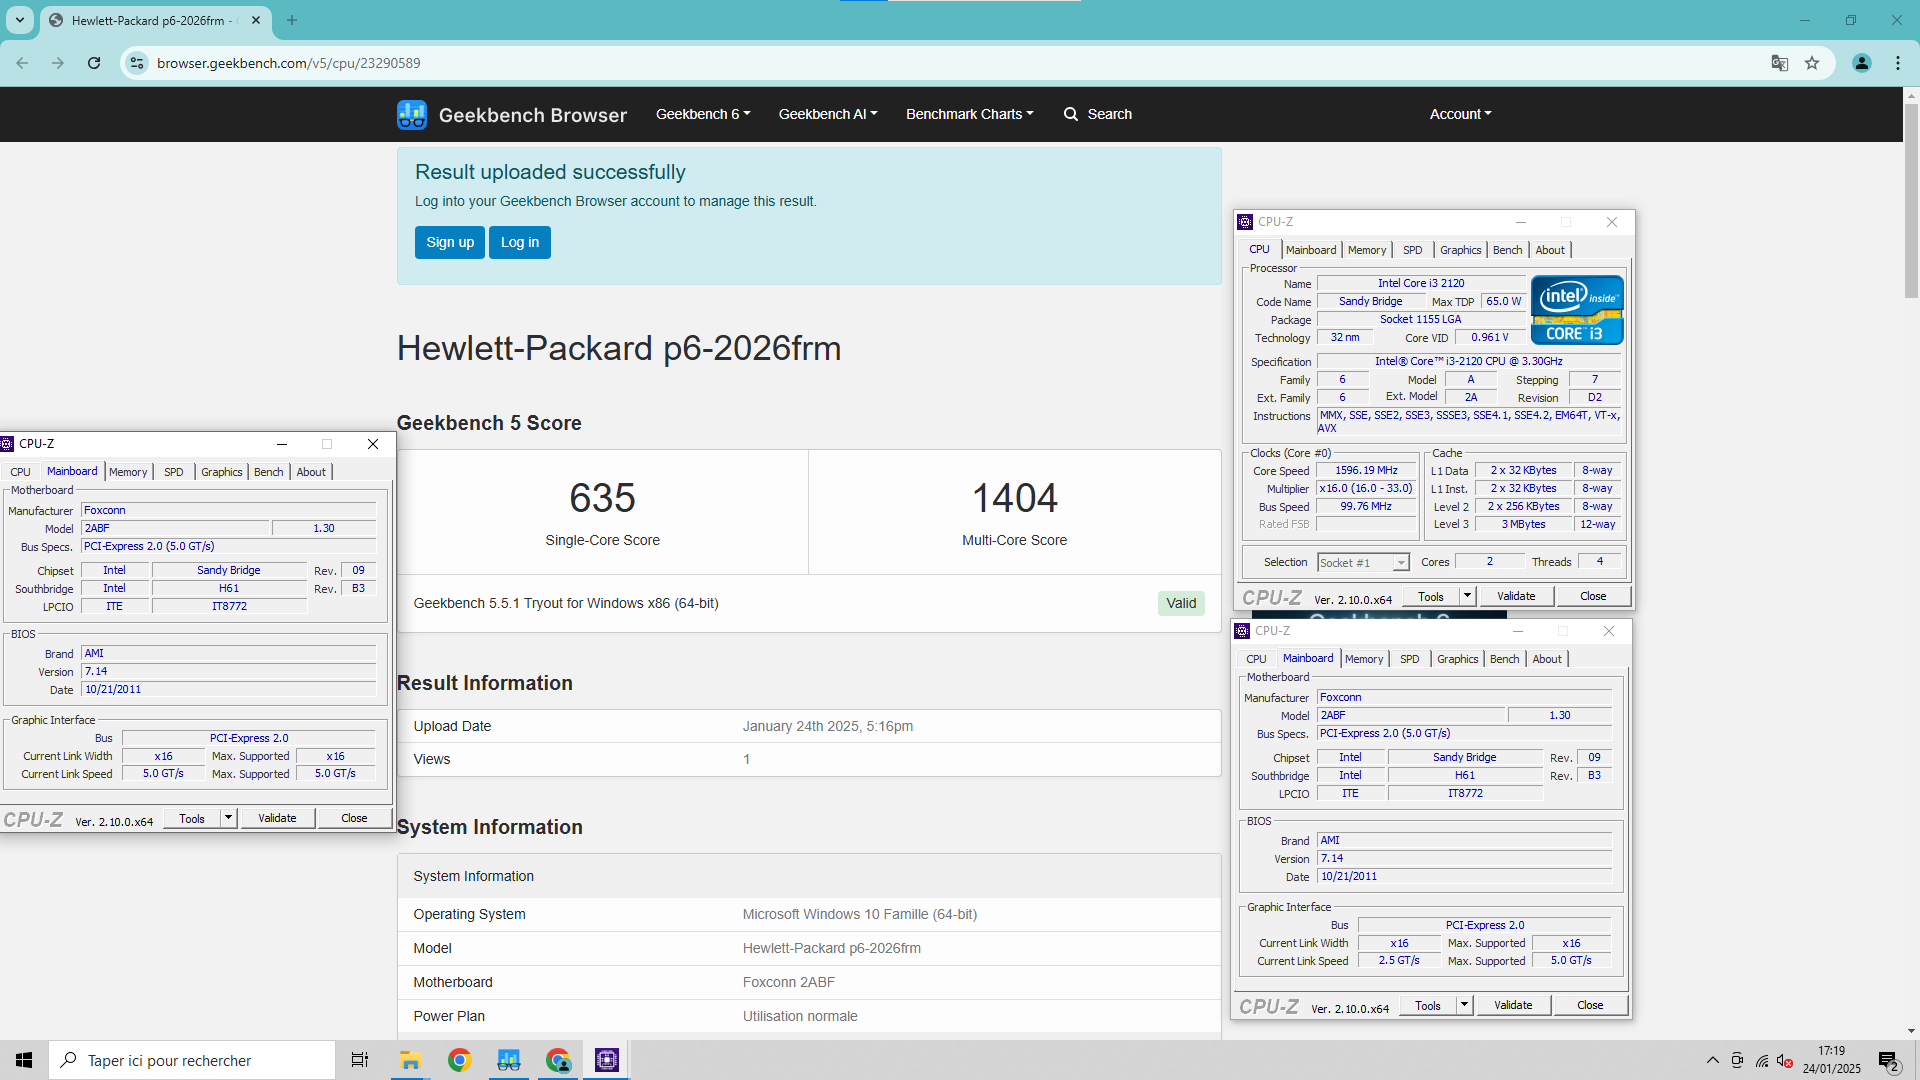Click the site information icon beside the URL
The height and width of the screenshot is (1080, 1920).
[136, 63]
